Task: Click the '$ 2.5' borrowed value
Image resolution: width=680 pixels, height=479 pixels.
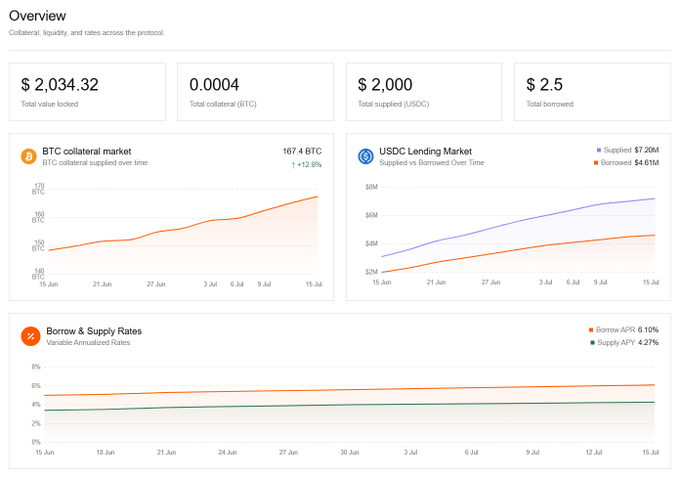Action: pyautogui.click(x=544, y=85)
